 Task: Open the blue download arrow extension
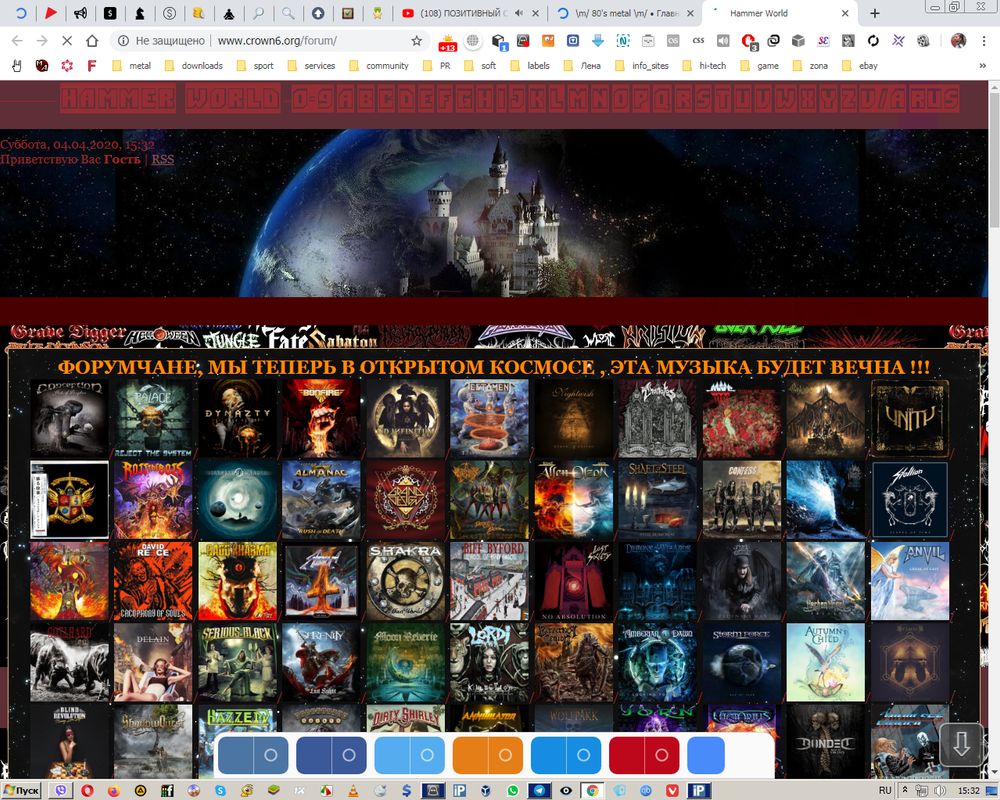click(598, 41)
